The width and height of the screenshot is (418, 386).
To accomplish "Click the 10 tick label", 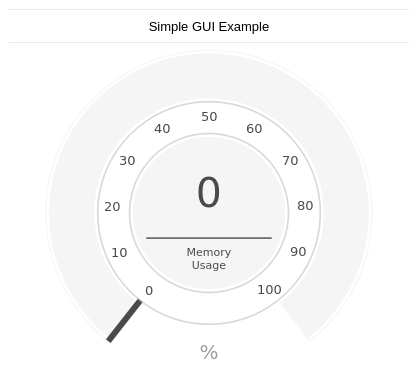I will [x=119, y=253].
